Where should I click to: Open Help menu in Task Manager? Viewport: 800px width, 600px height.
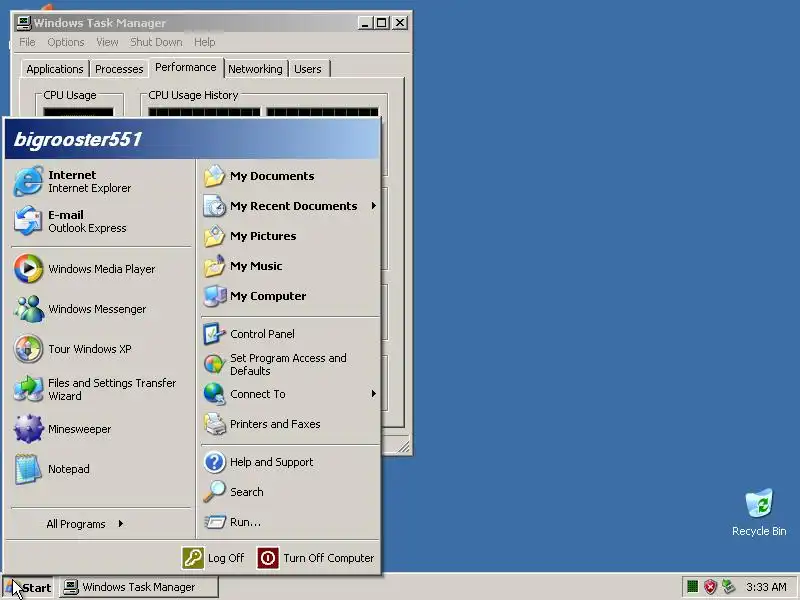[x=204, y=42]
